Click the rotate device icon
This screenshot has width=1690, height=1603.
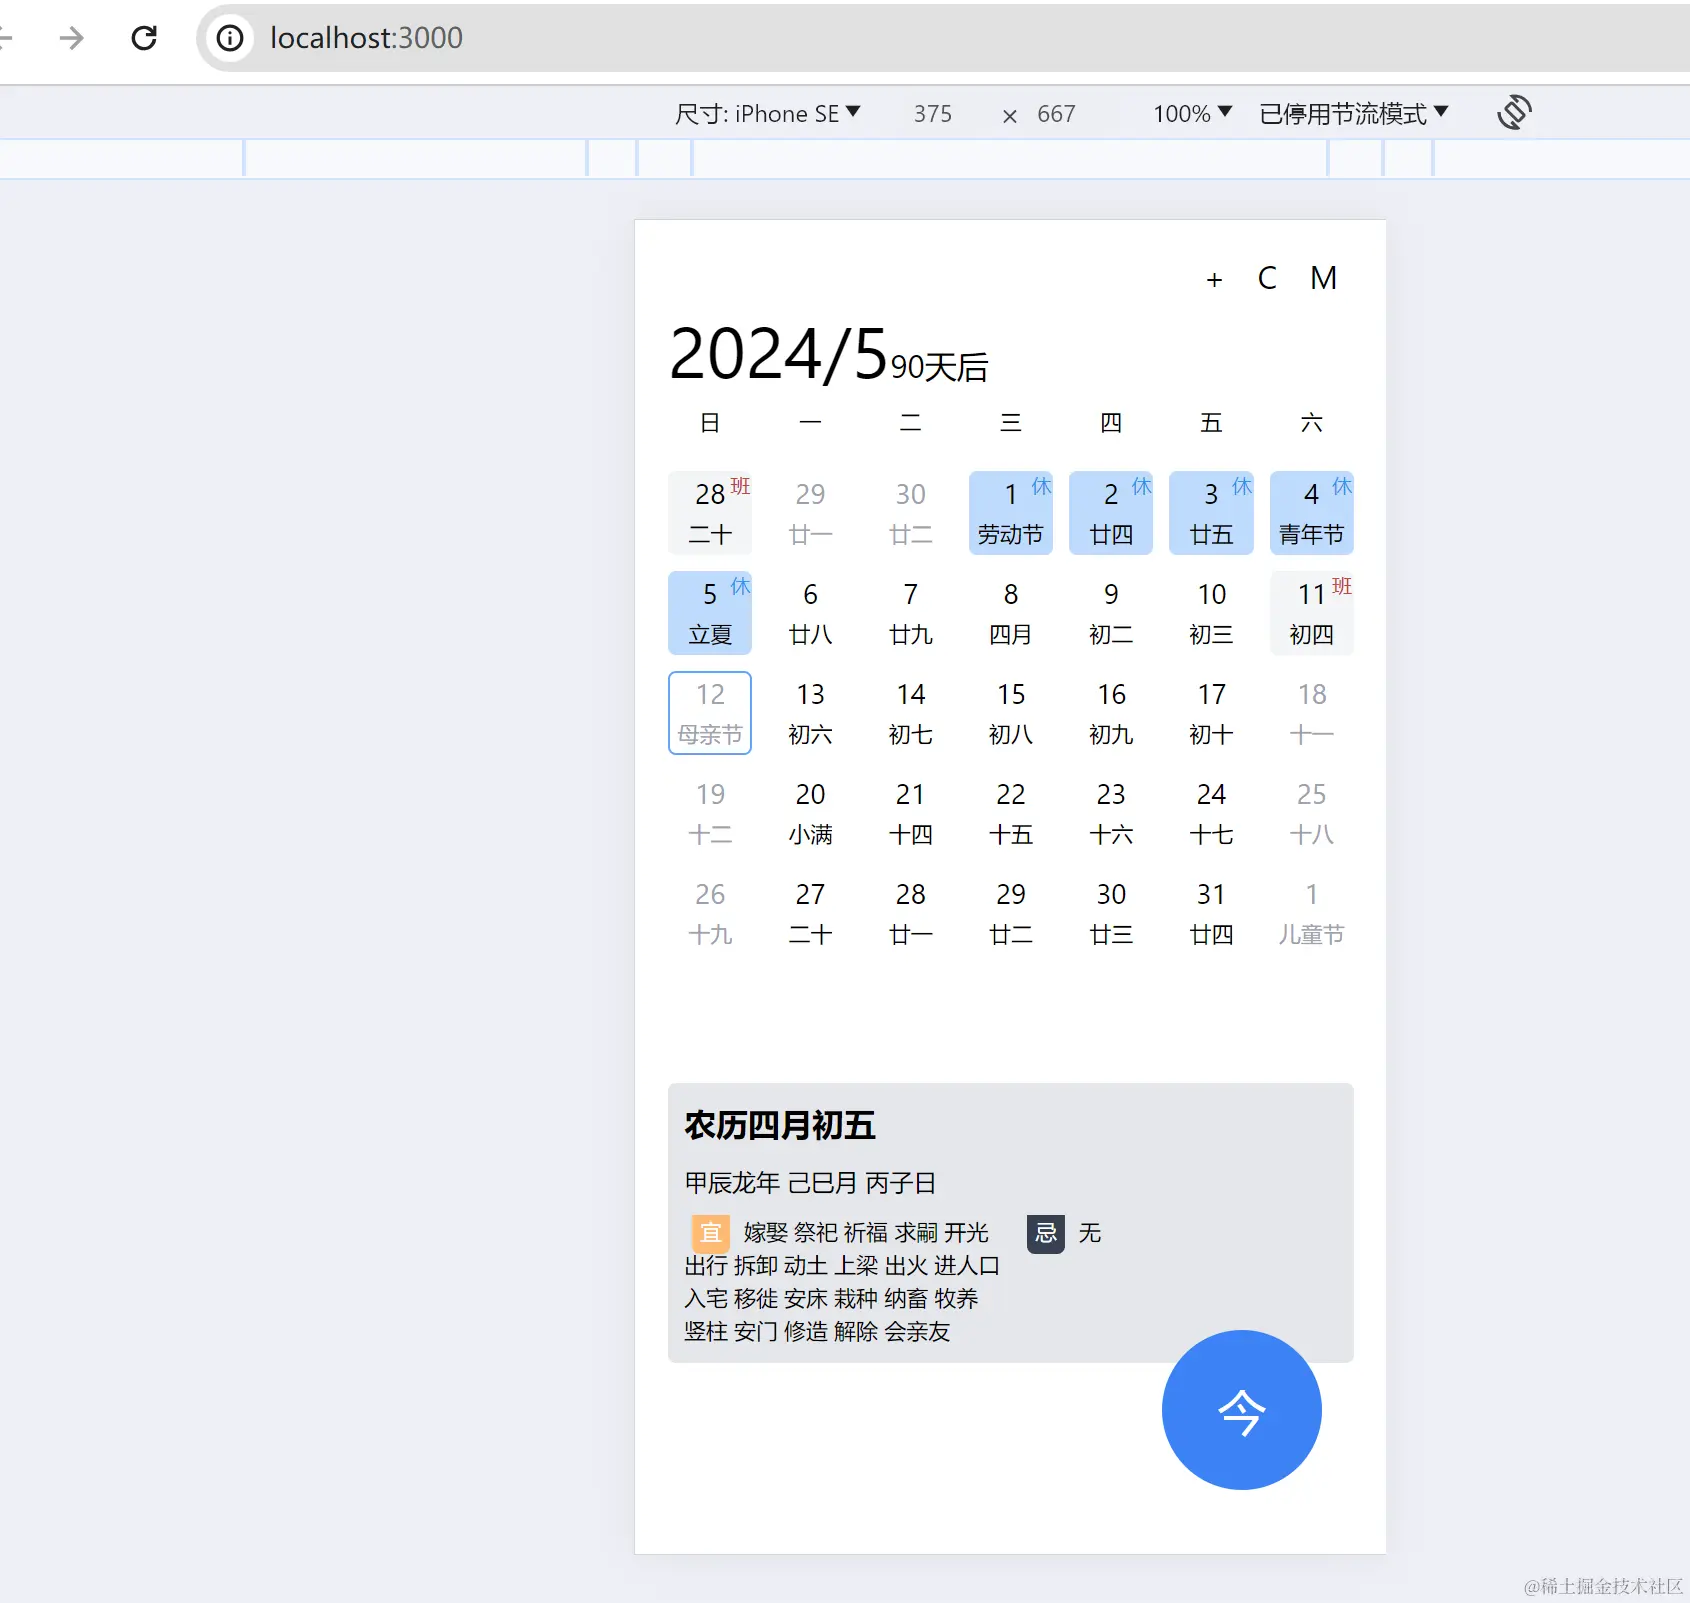click(1514, 112)
